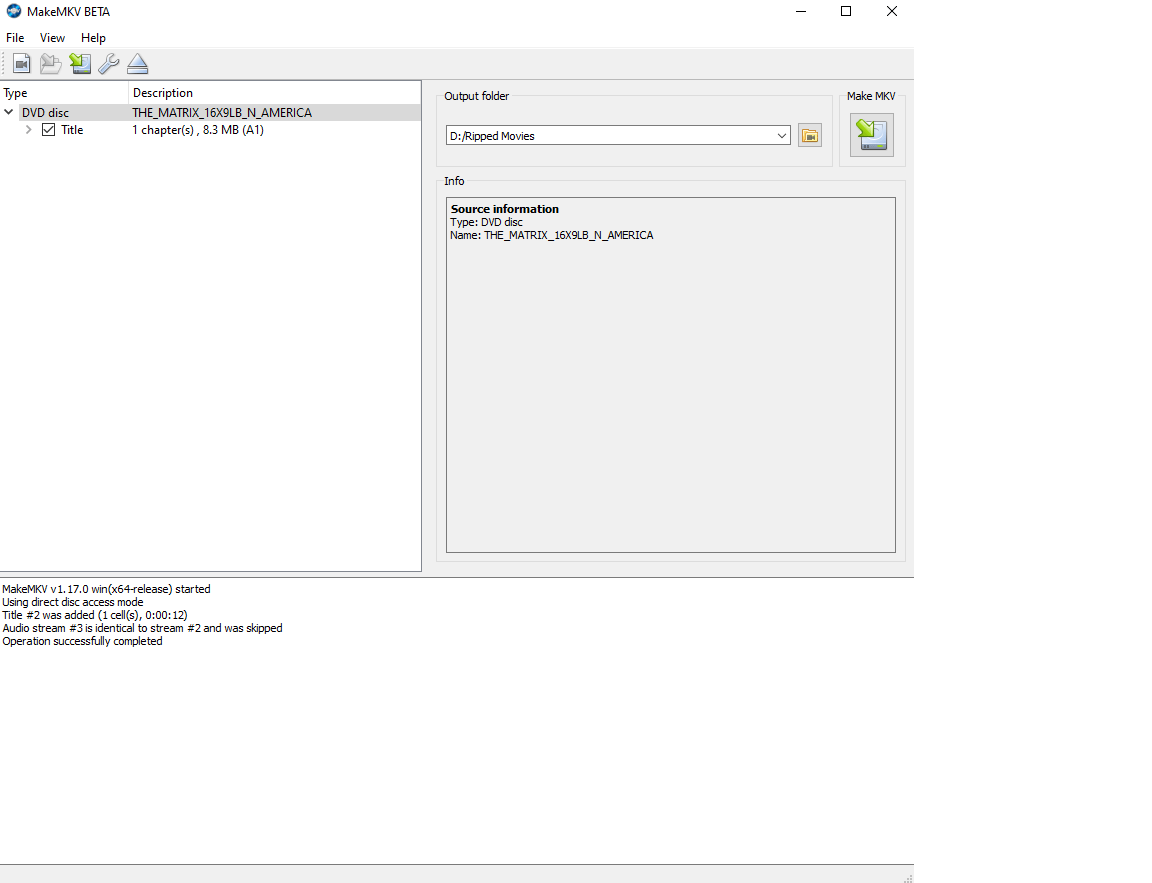
Task: Expand the Title tree node
Action: [29, 130]
